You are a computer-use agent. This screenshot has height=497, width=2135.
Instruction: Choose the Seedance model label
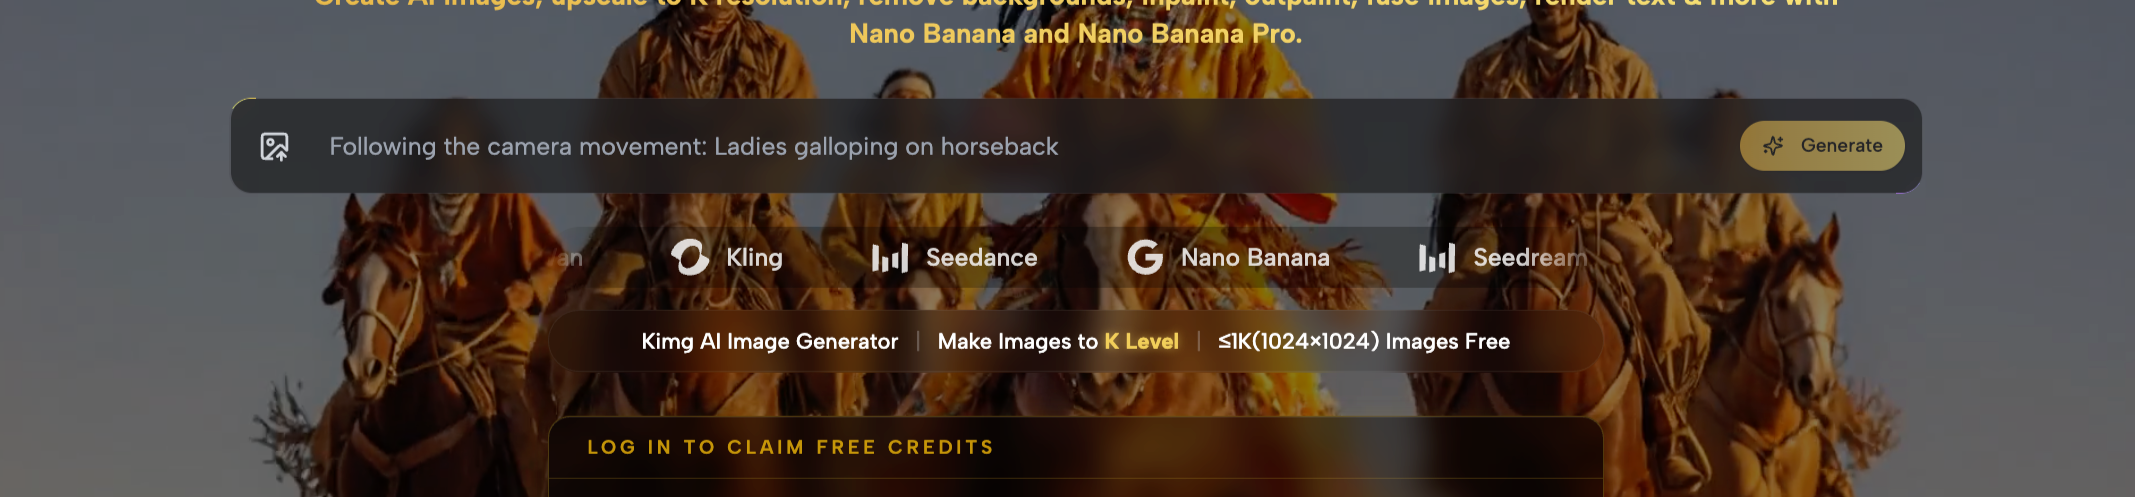981,258
